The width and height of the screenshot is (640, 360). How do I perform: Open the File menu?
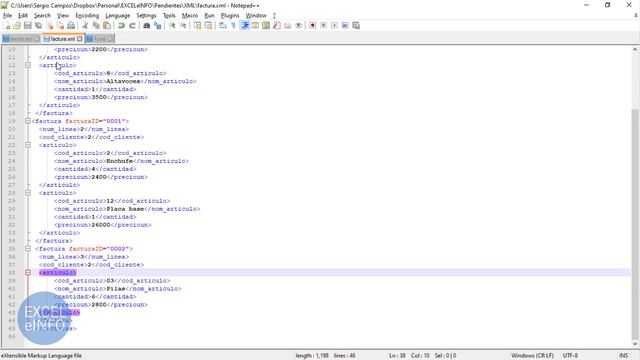click(x=7, y=16)
